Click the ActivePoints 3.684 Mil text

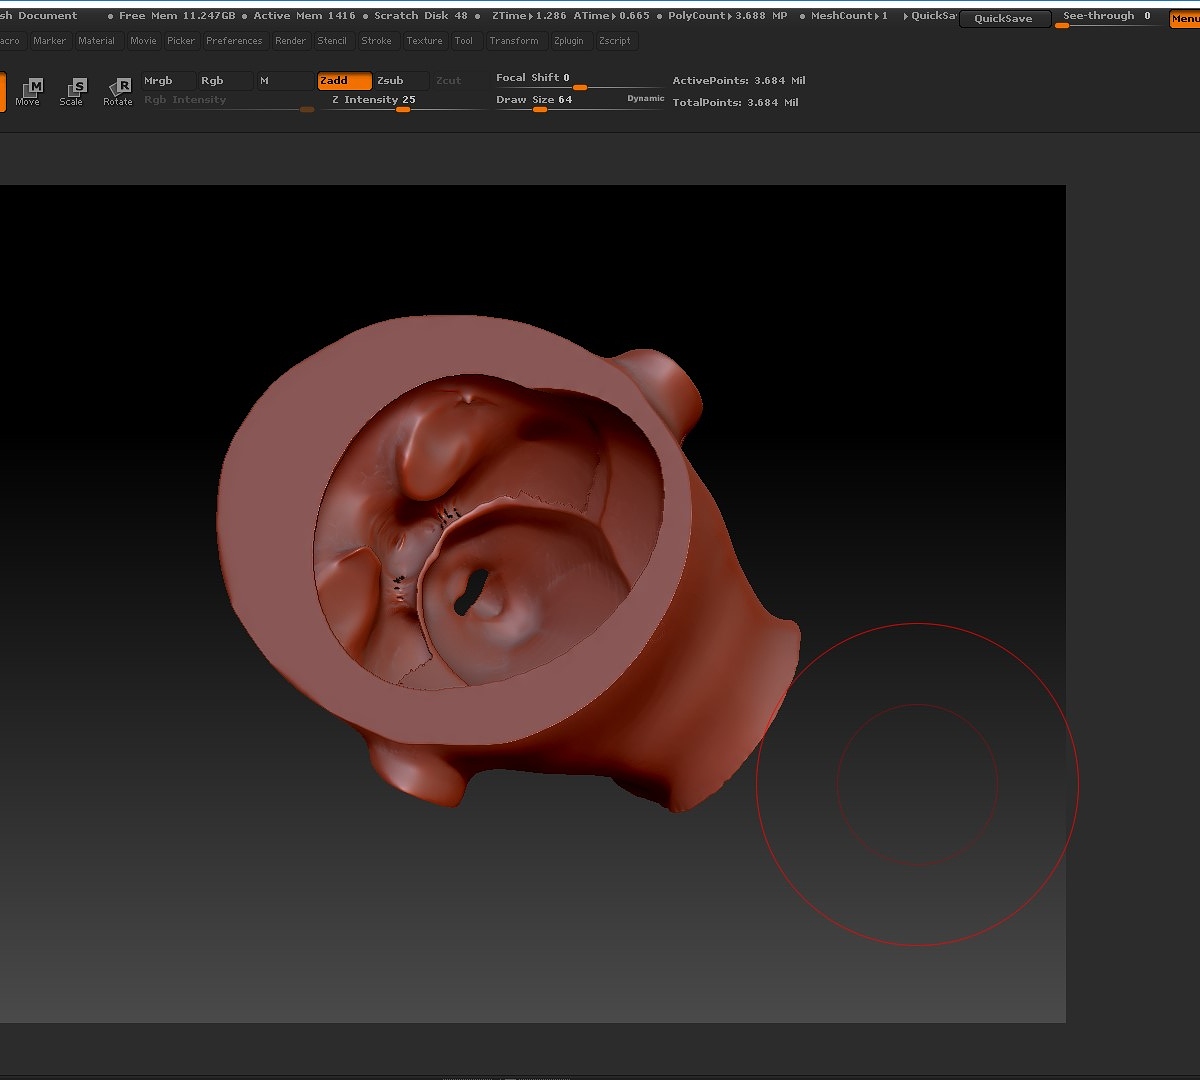[x=739, y=81]
